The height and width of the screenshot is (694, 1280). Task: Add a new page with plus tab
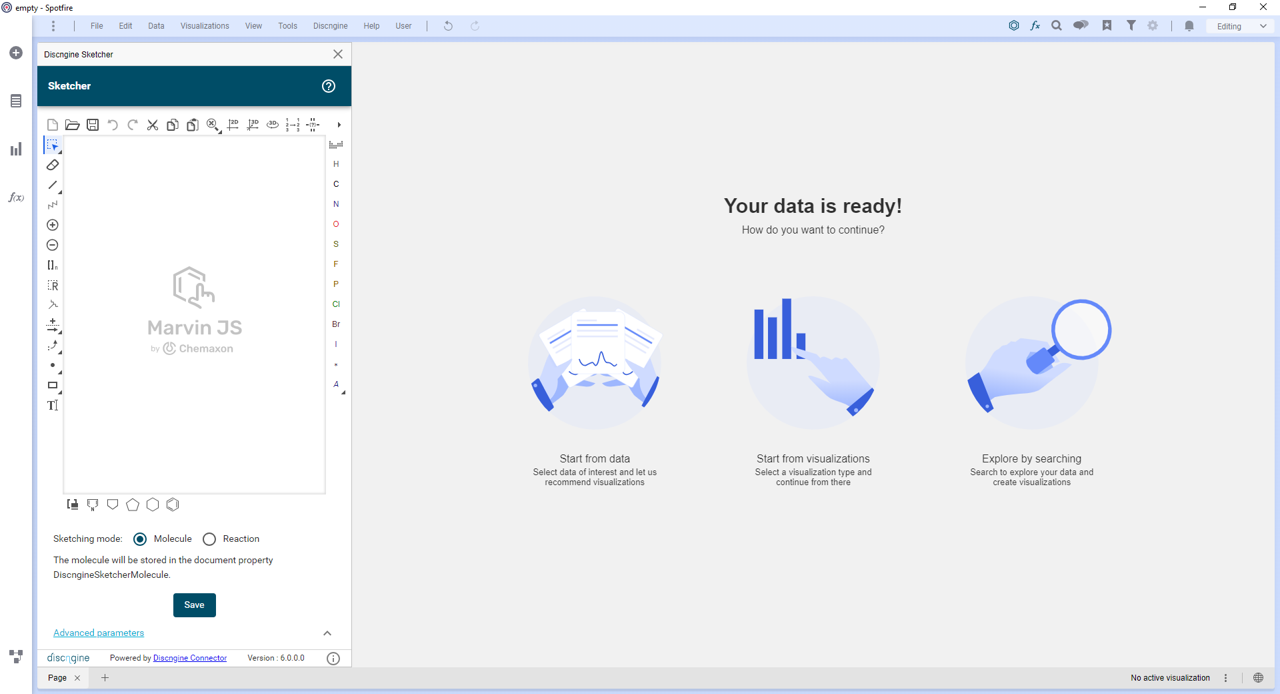105,678
